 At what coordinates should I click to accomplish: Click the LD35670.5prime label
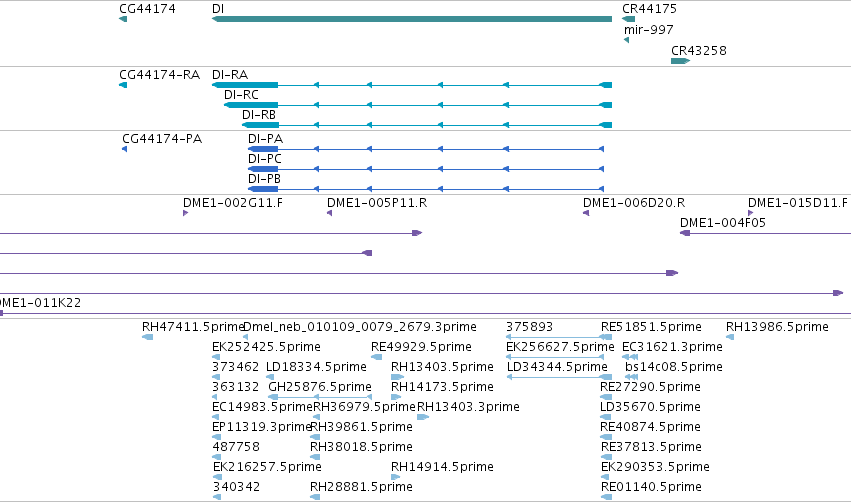[x=650, y=407]
